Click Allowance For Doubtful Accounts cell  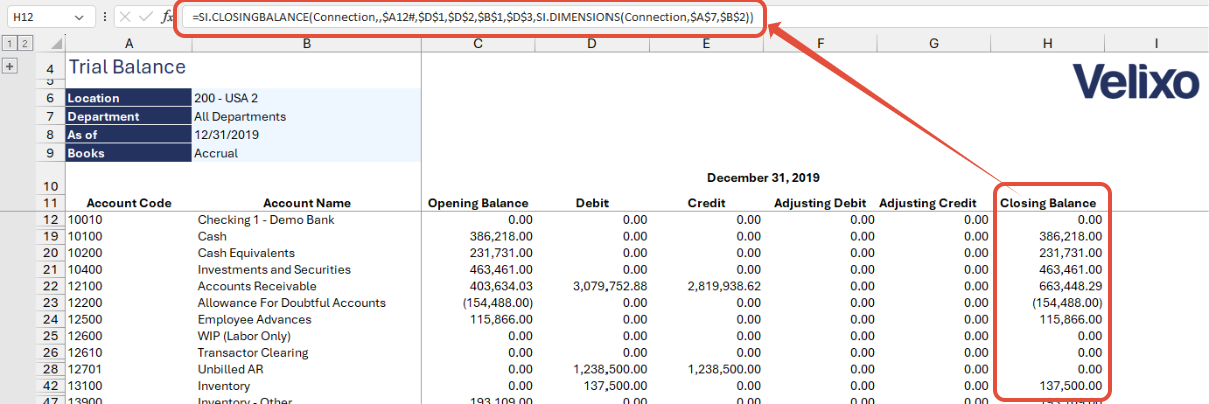pos(307,303)
